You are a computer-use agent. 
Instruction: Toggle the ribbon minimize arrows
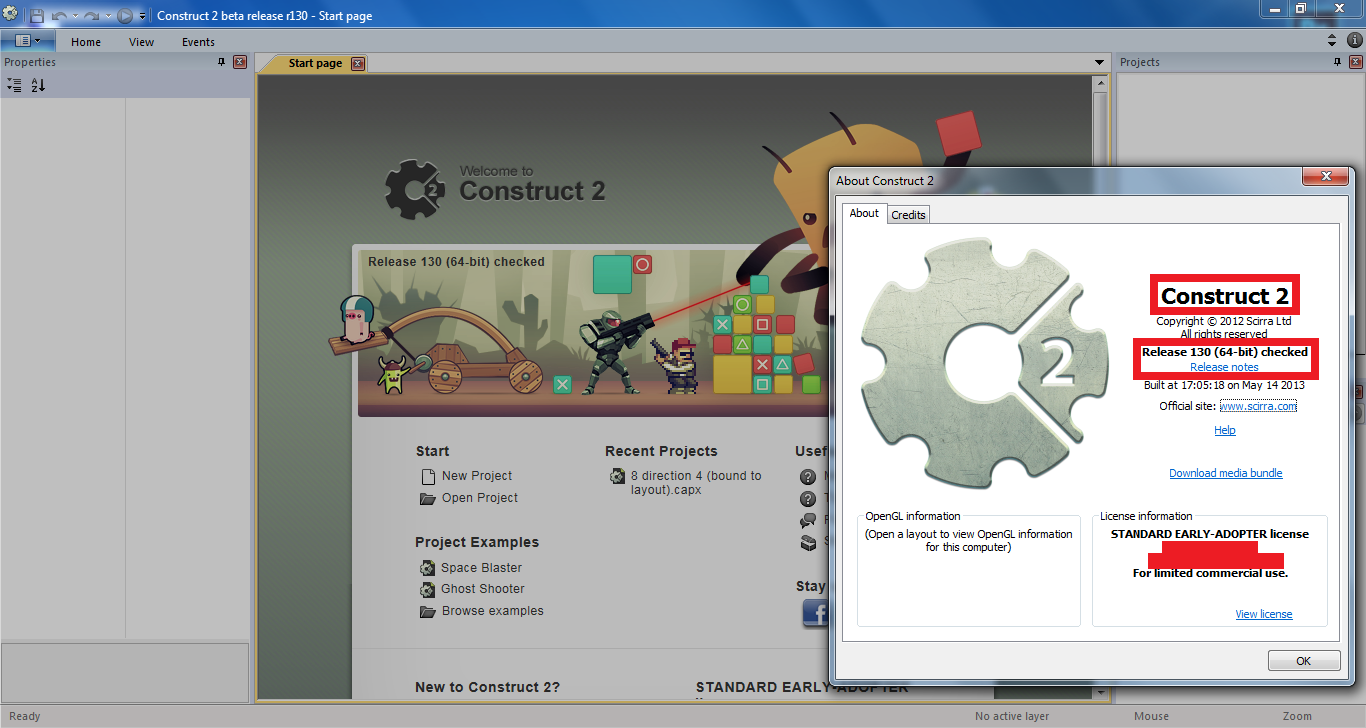coord(1332,41)
